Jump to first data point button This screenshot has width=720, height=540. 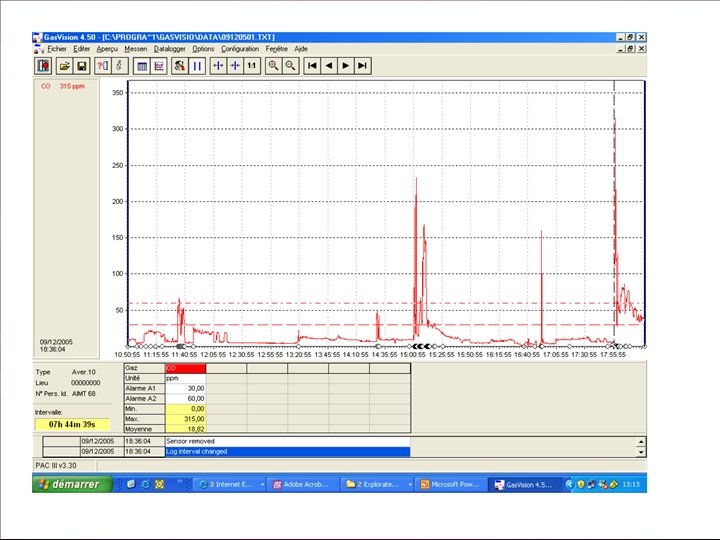tap(313, 65)
